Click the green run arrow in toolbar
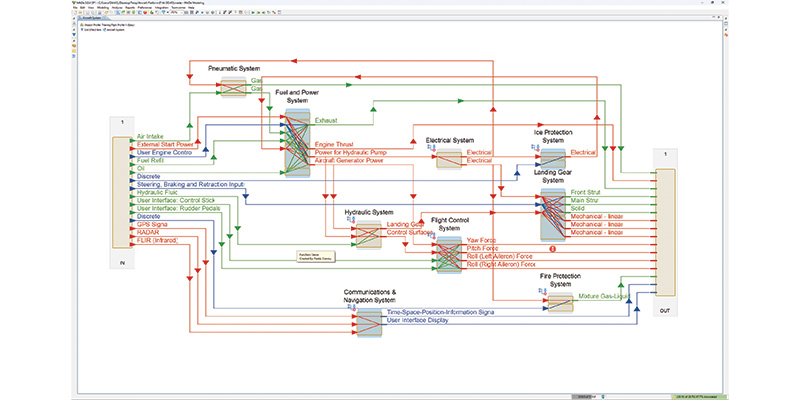Screen dimensions: 800x400 pos(253,12)
